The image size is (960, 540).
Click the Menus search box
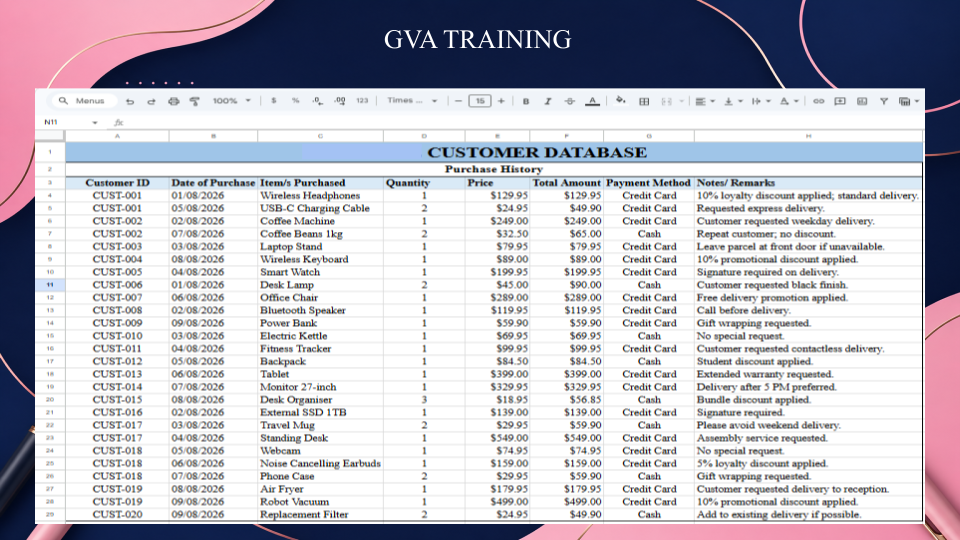(x=82, y=101)
